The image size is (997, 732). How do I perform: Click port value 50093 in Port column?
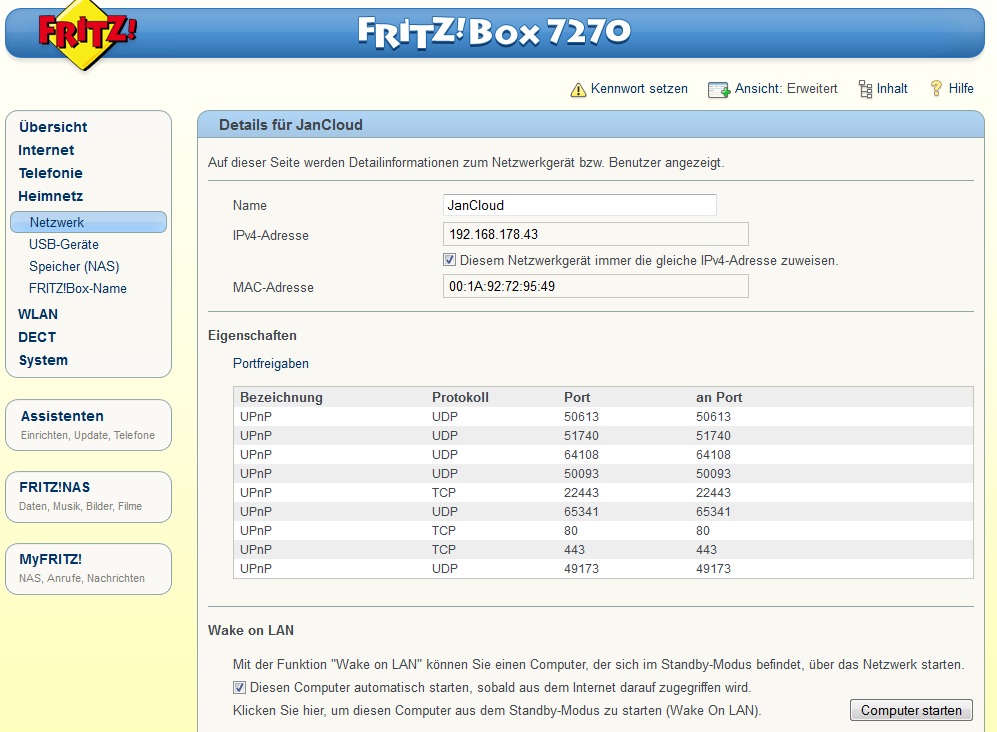(581, 474)
